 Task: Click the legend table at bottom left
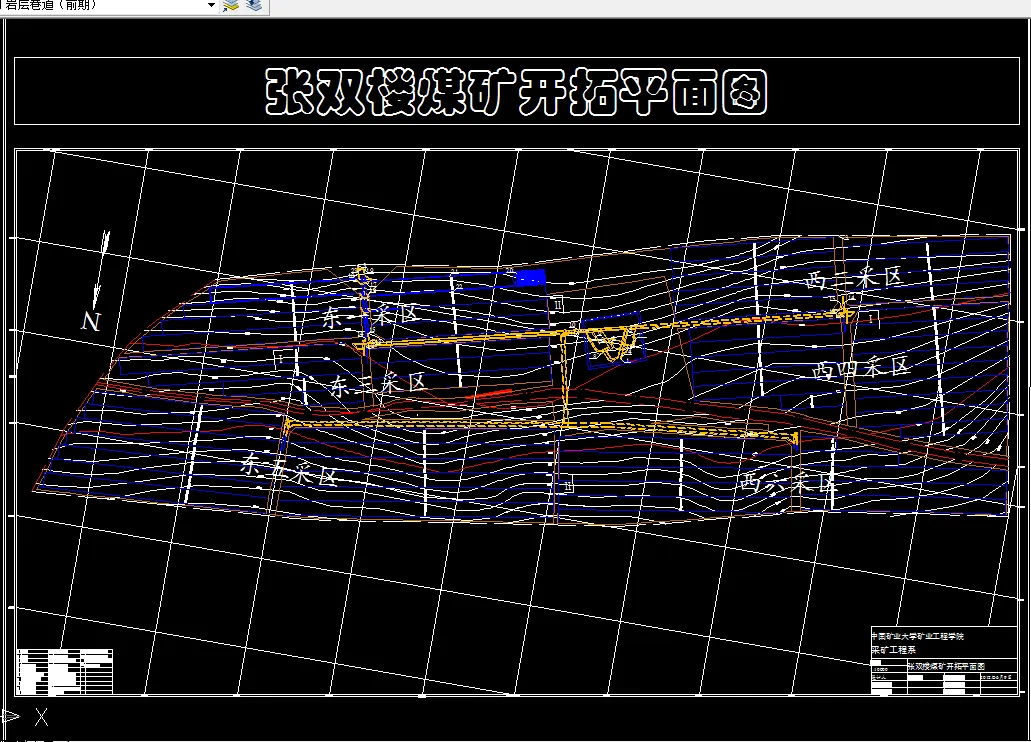pyautogui.click(x=64, y=672)
